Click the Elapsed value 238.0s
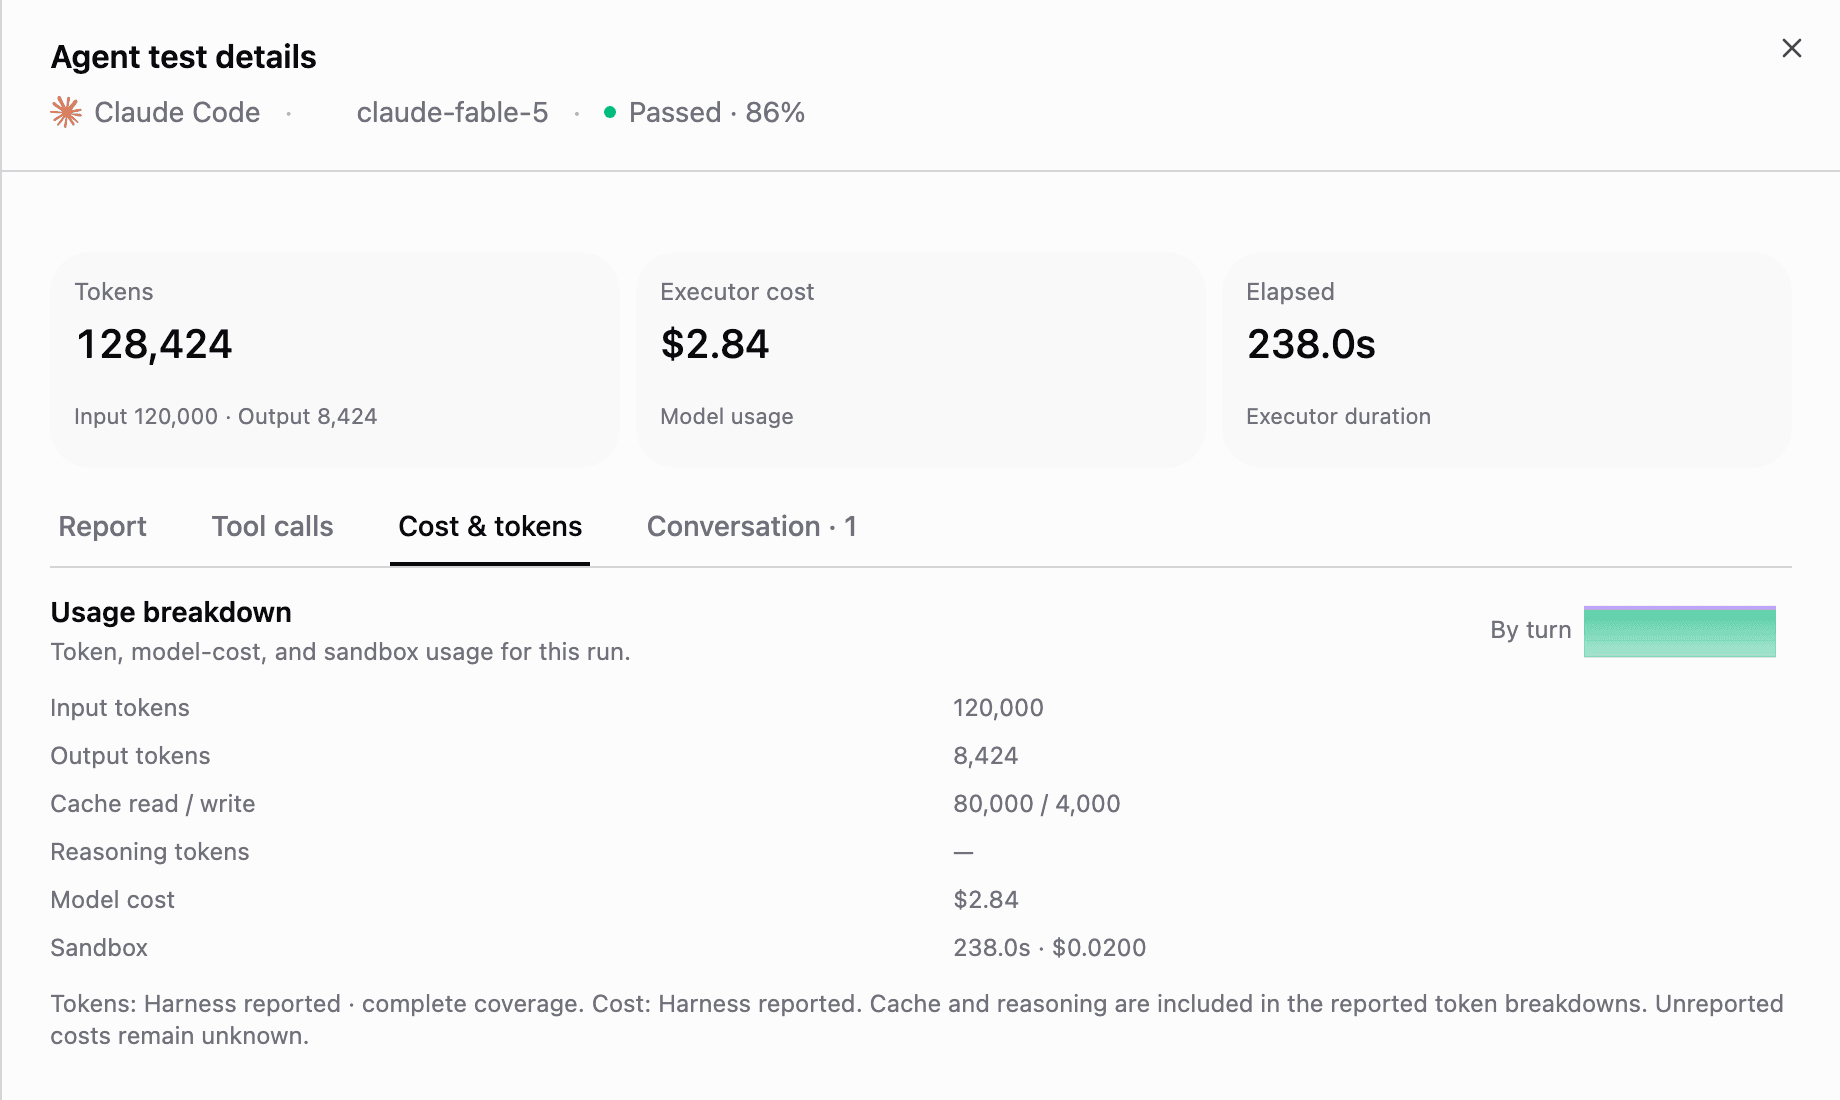Image resolution: width=1840 pixels, height=1100 pixels. click(x=1311, y=344)
